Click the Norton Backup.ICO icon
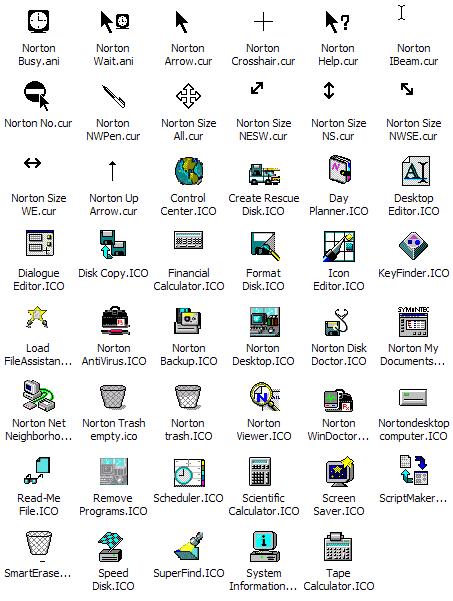The width and height of the screenshot is (453, 601). click(187, 321)
